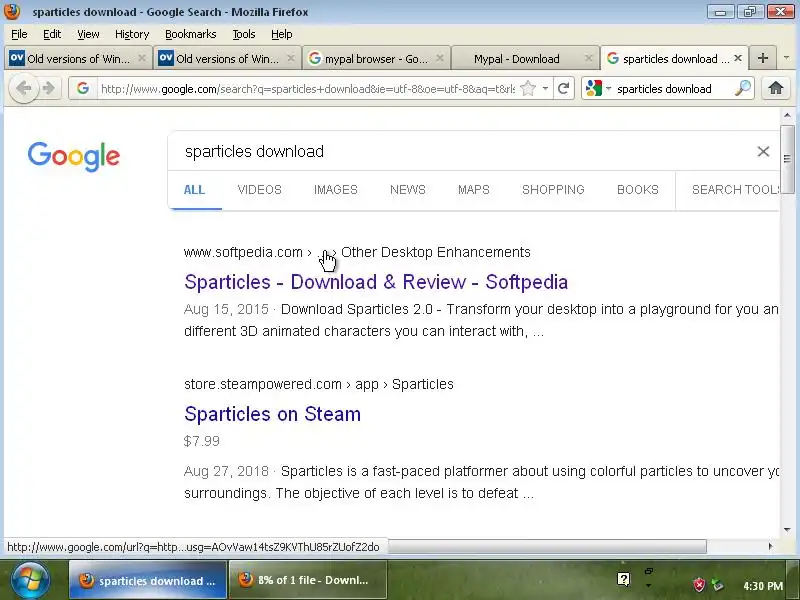Close the second 'Old versions of Win...' tab
Viewport: 800px width, 600px height.
(291, 59)
